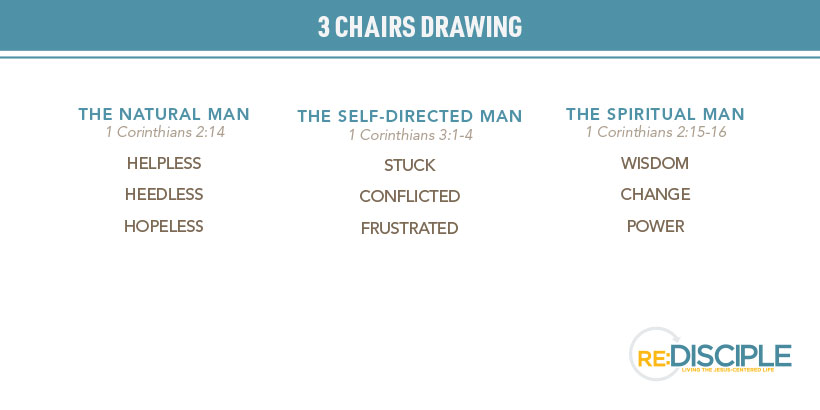Click the word HELPLESS
The height and width of the screenshot is (410, 820).
tap(164, 163)
